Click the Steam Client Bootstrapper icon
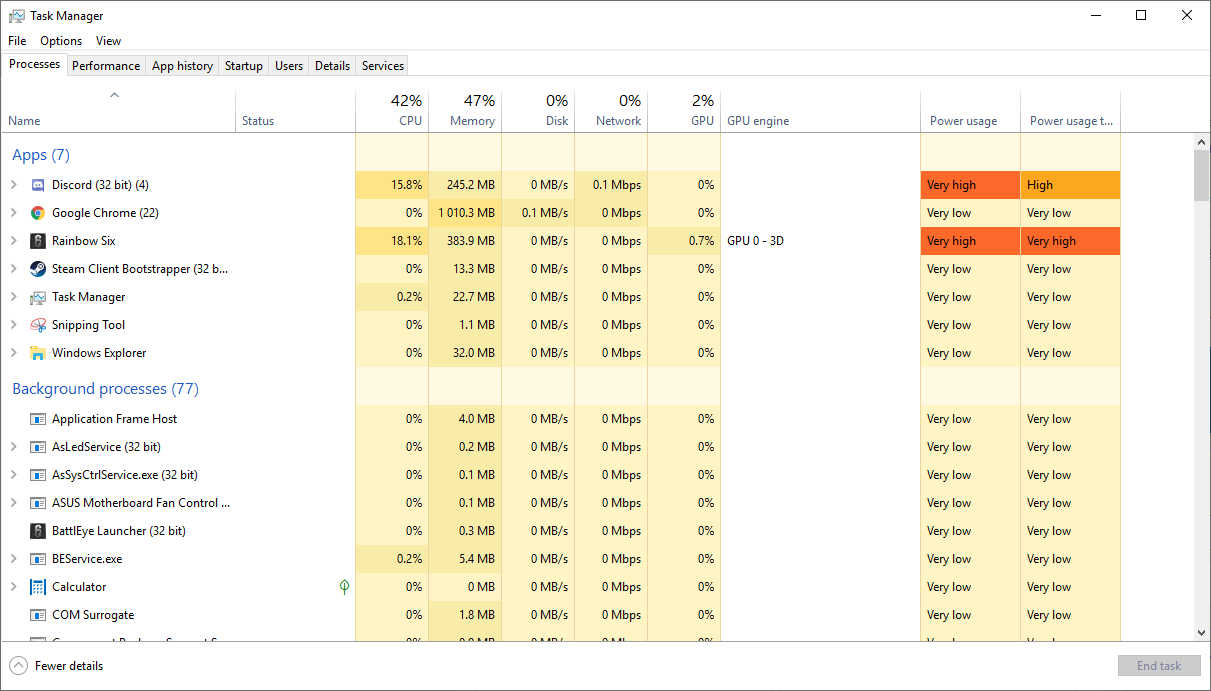Image resolution: width=1211 pixels, height=691 pixels. coord(38,269)
